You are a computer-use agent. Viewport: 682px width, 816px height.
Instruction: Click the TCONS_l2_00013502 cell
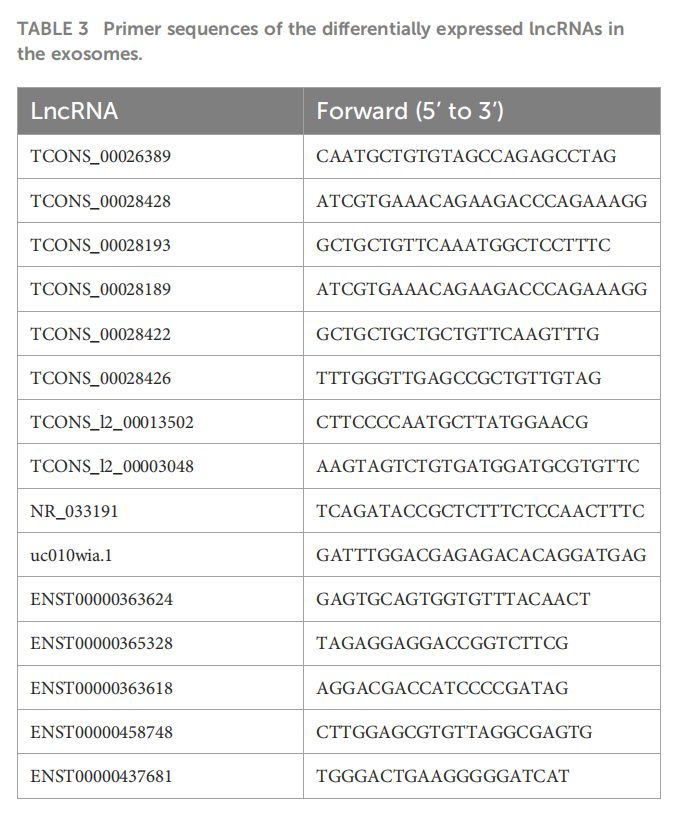[x=112, y=422]
